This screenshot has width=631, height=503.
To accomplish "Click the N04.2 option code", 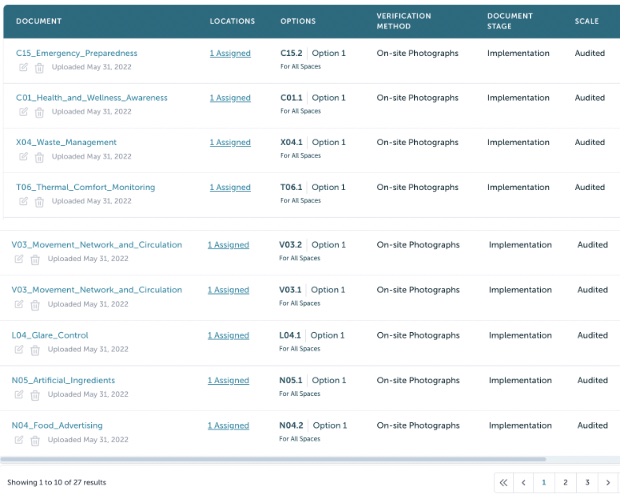I will [x=291, y=425].
